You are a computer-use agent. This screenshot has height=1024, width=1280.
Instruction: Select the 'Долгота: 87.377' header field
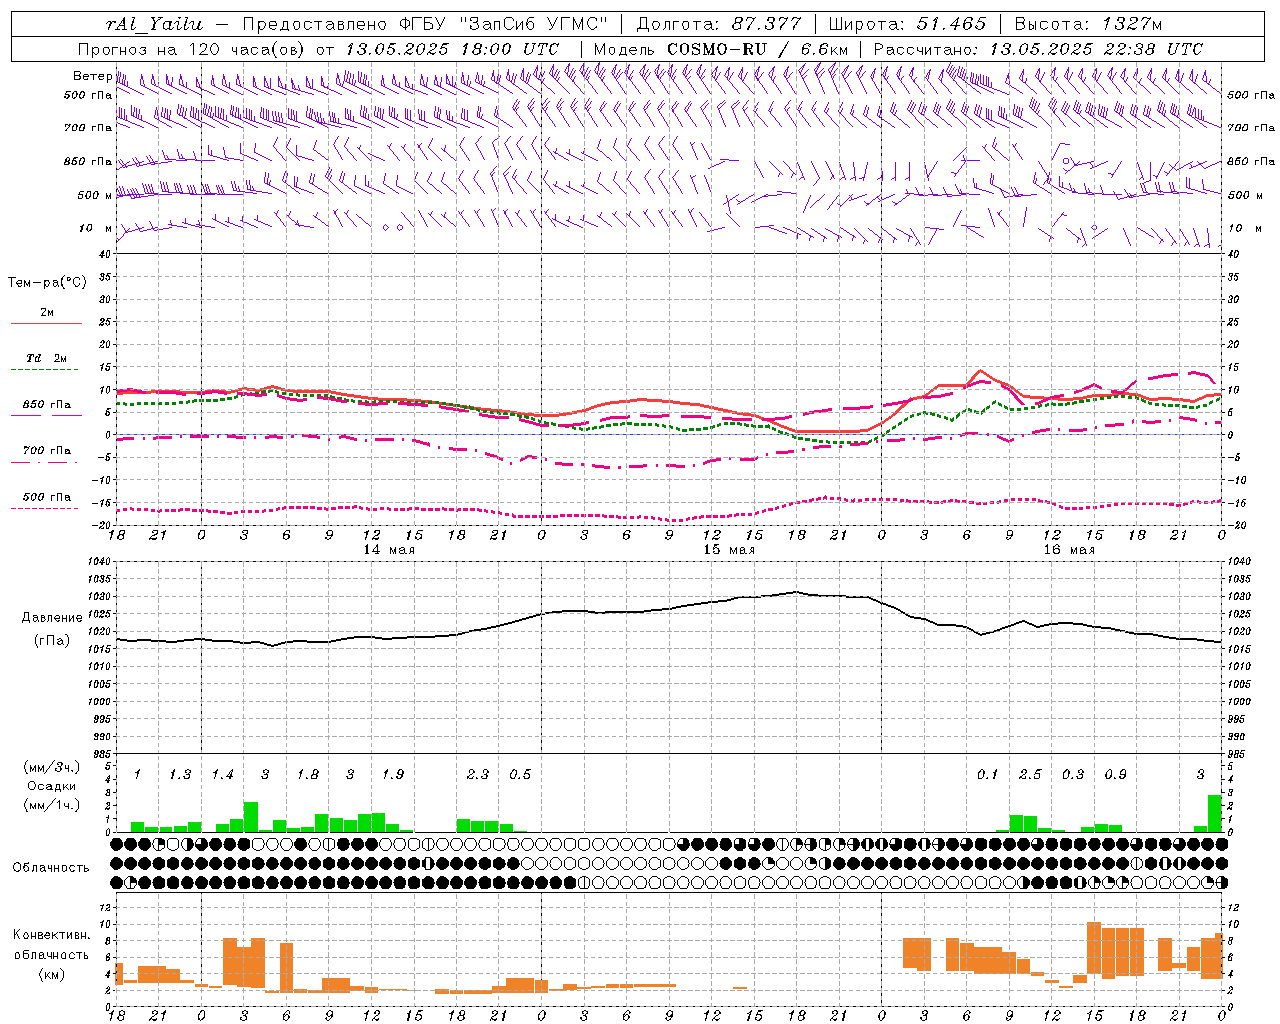coord(719,24)
